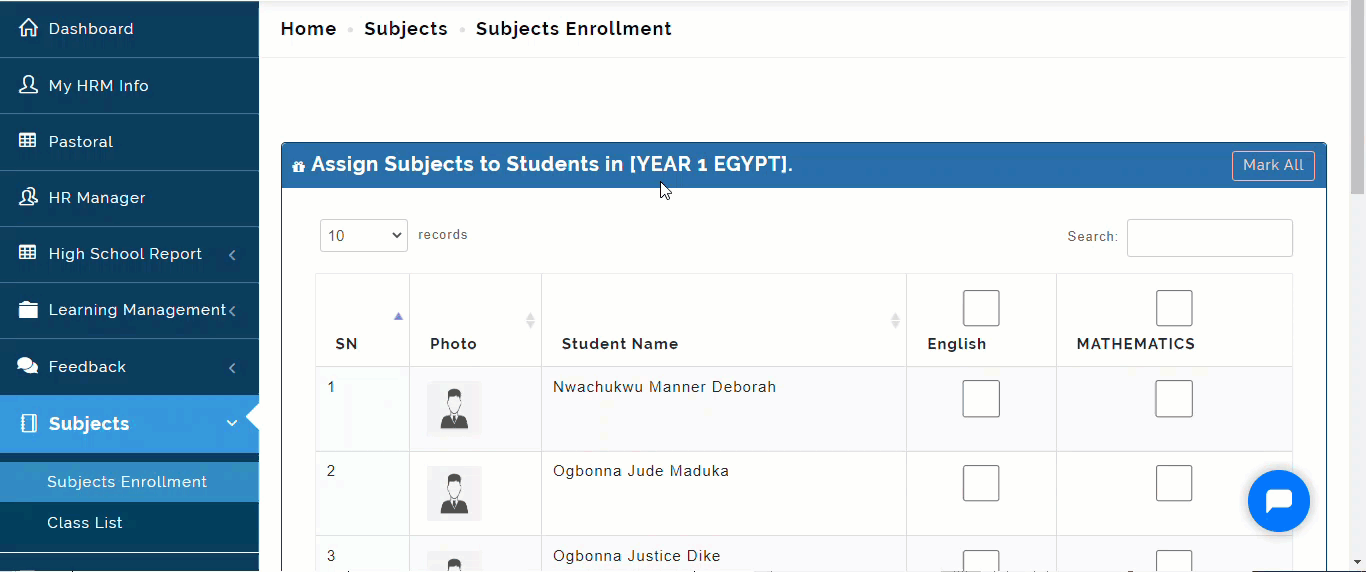Click the Feedback chat bubbles icon
The image size is (1366, 572).
pos(28,366)
